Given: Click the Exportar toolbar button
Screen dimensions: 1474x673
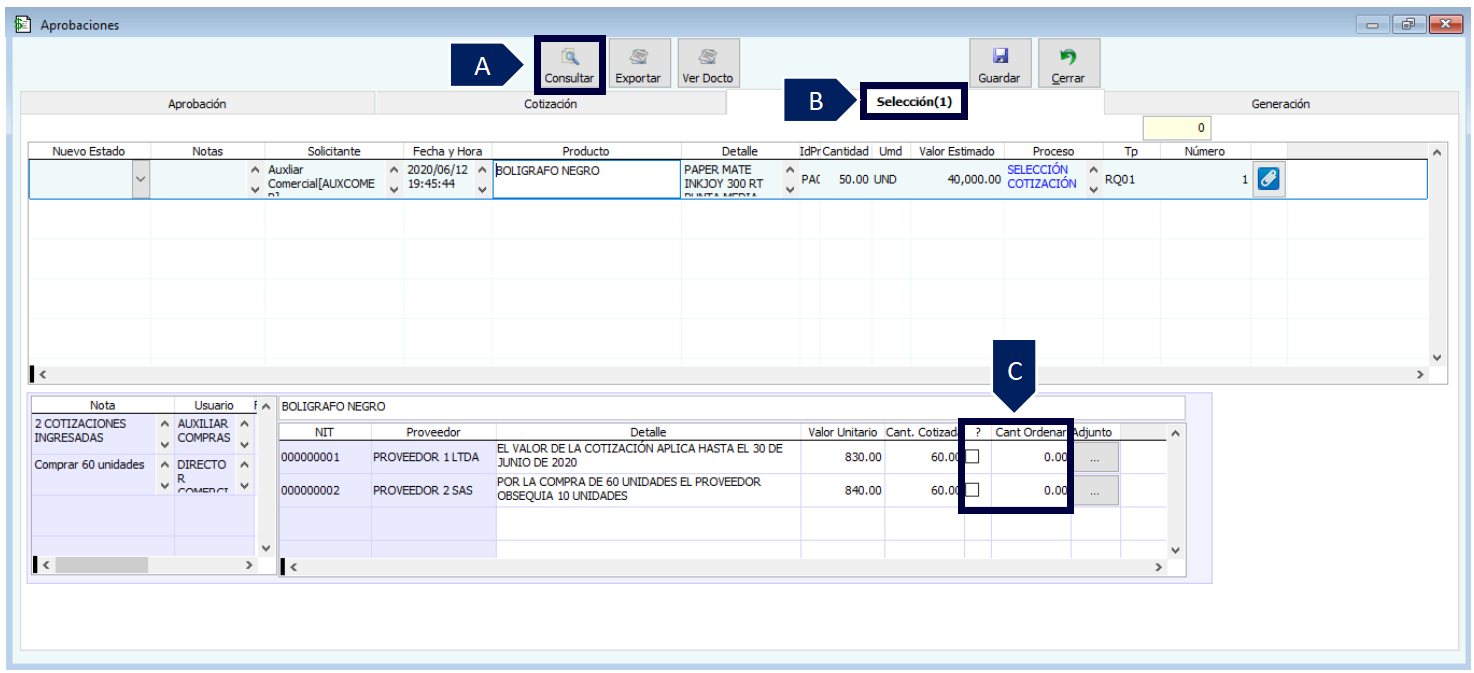Looking at the screenshot, I should click(637, 64).
